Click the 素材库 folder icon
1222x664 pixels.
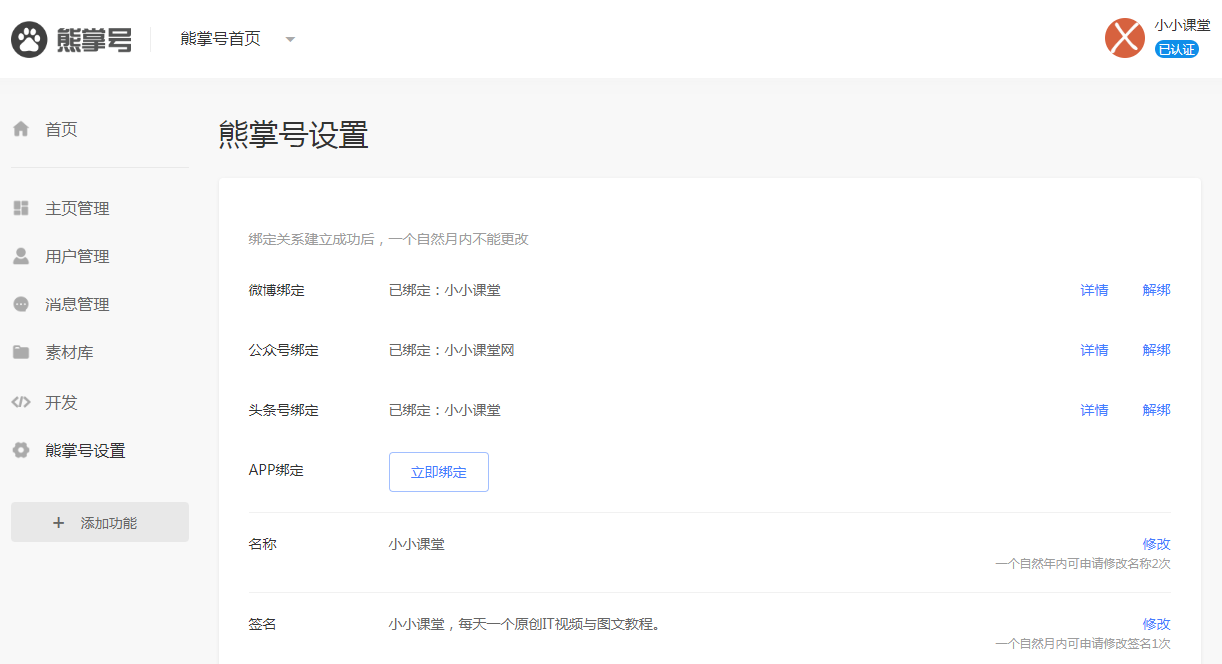[21, 352]
